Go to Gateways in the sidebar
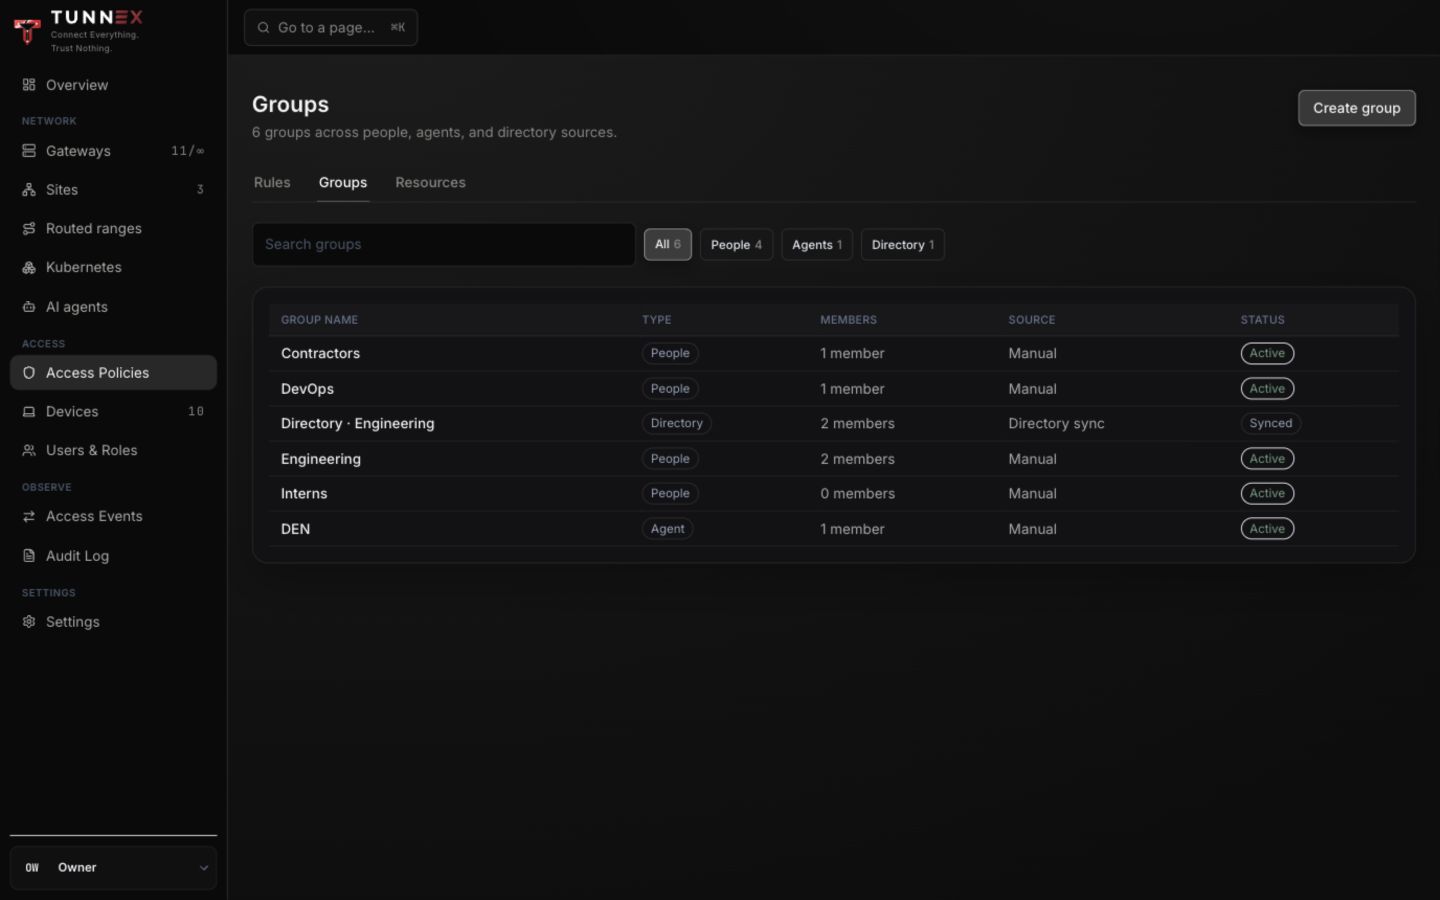 pos(113,151)
